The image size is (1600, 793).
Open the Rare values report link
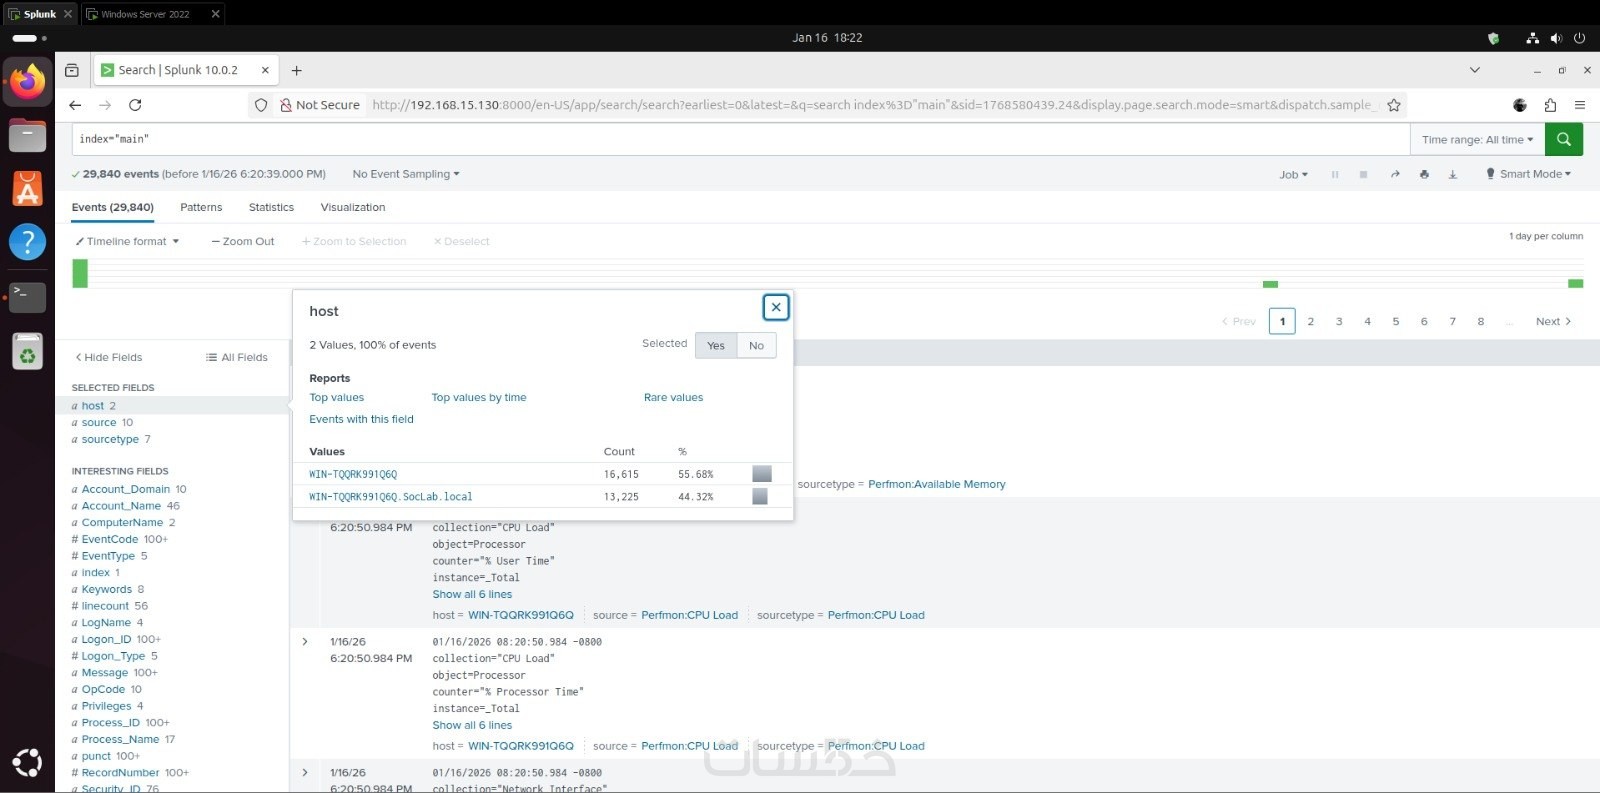(x=673, y=397)
